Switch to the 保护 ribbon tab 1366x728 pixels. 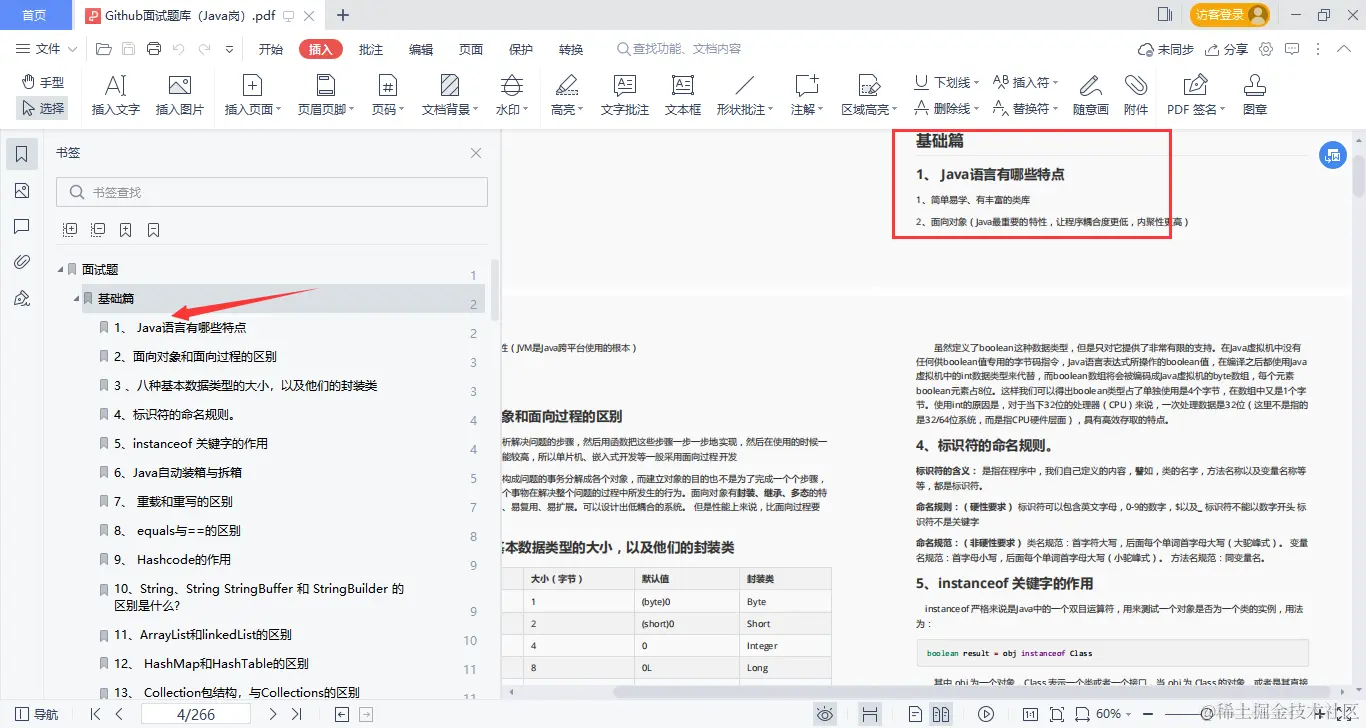(520, 47)
